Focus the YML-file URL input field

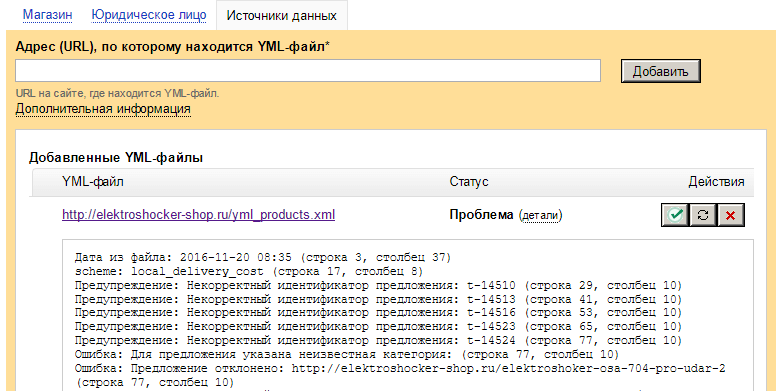[x=308, y=71]
